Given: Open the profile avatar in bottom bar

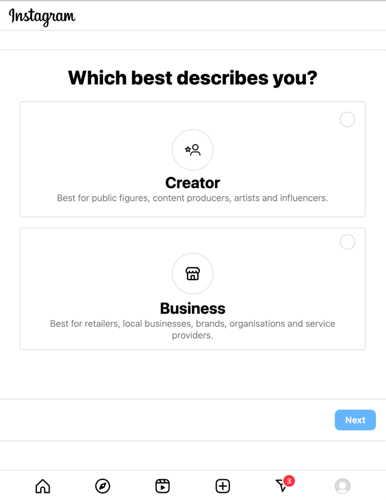Looking at the screenshot, I should pos(342,486).
